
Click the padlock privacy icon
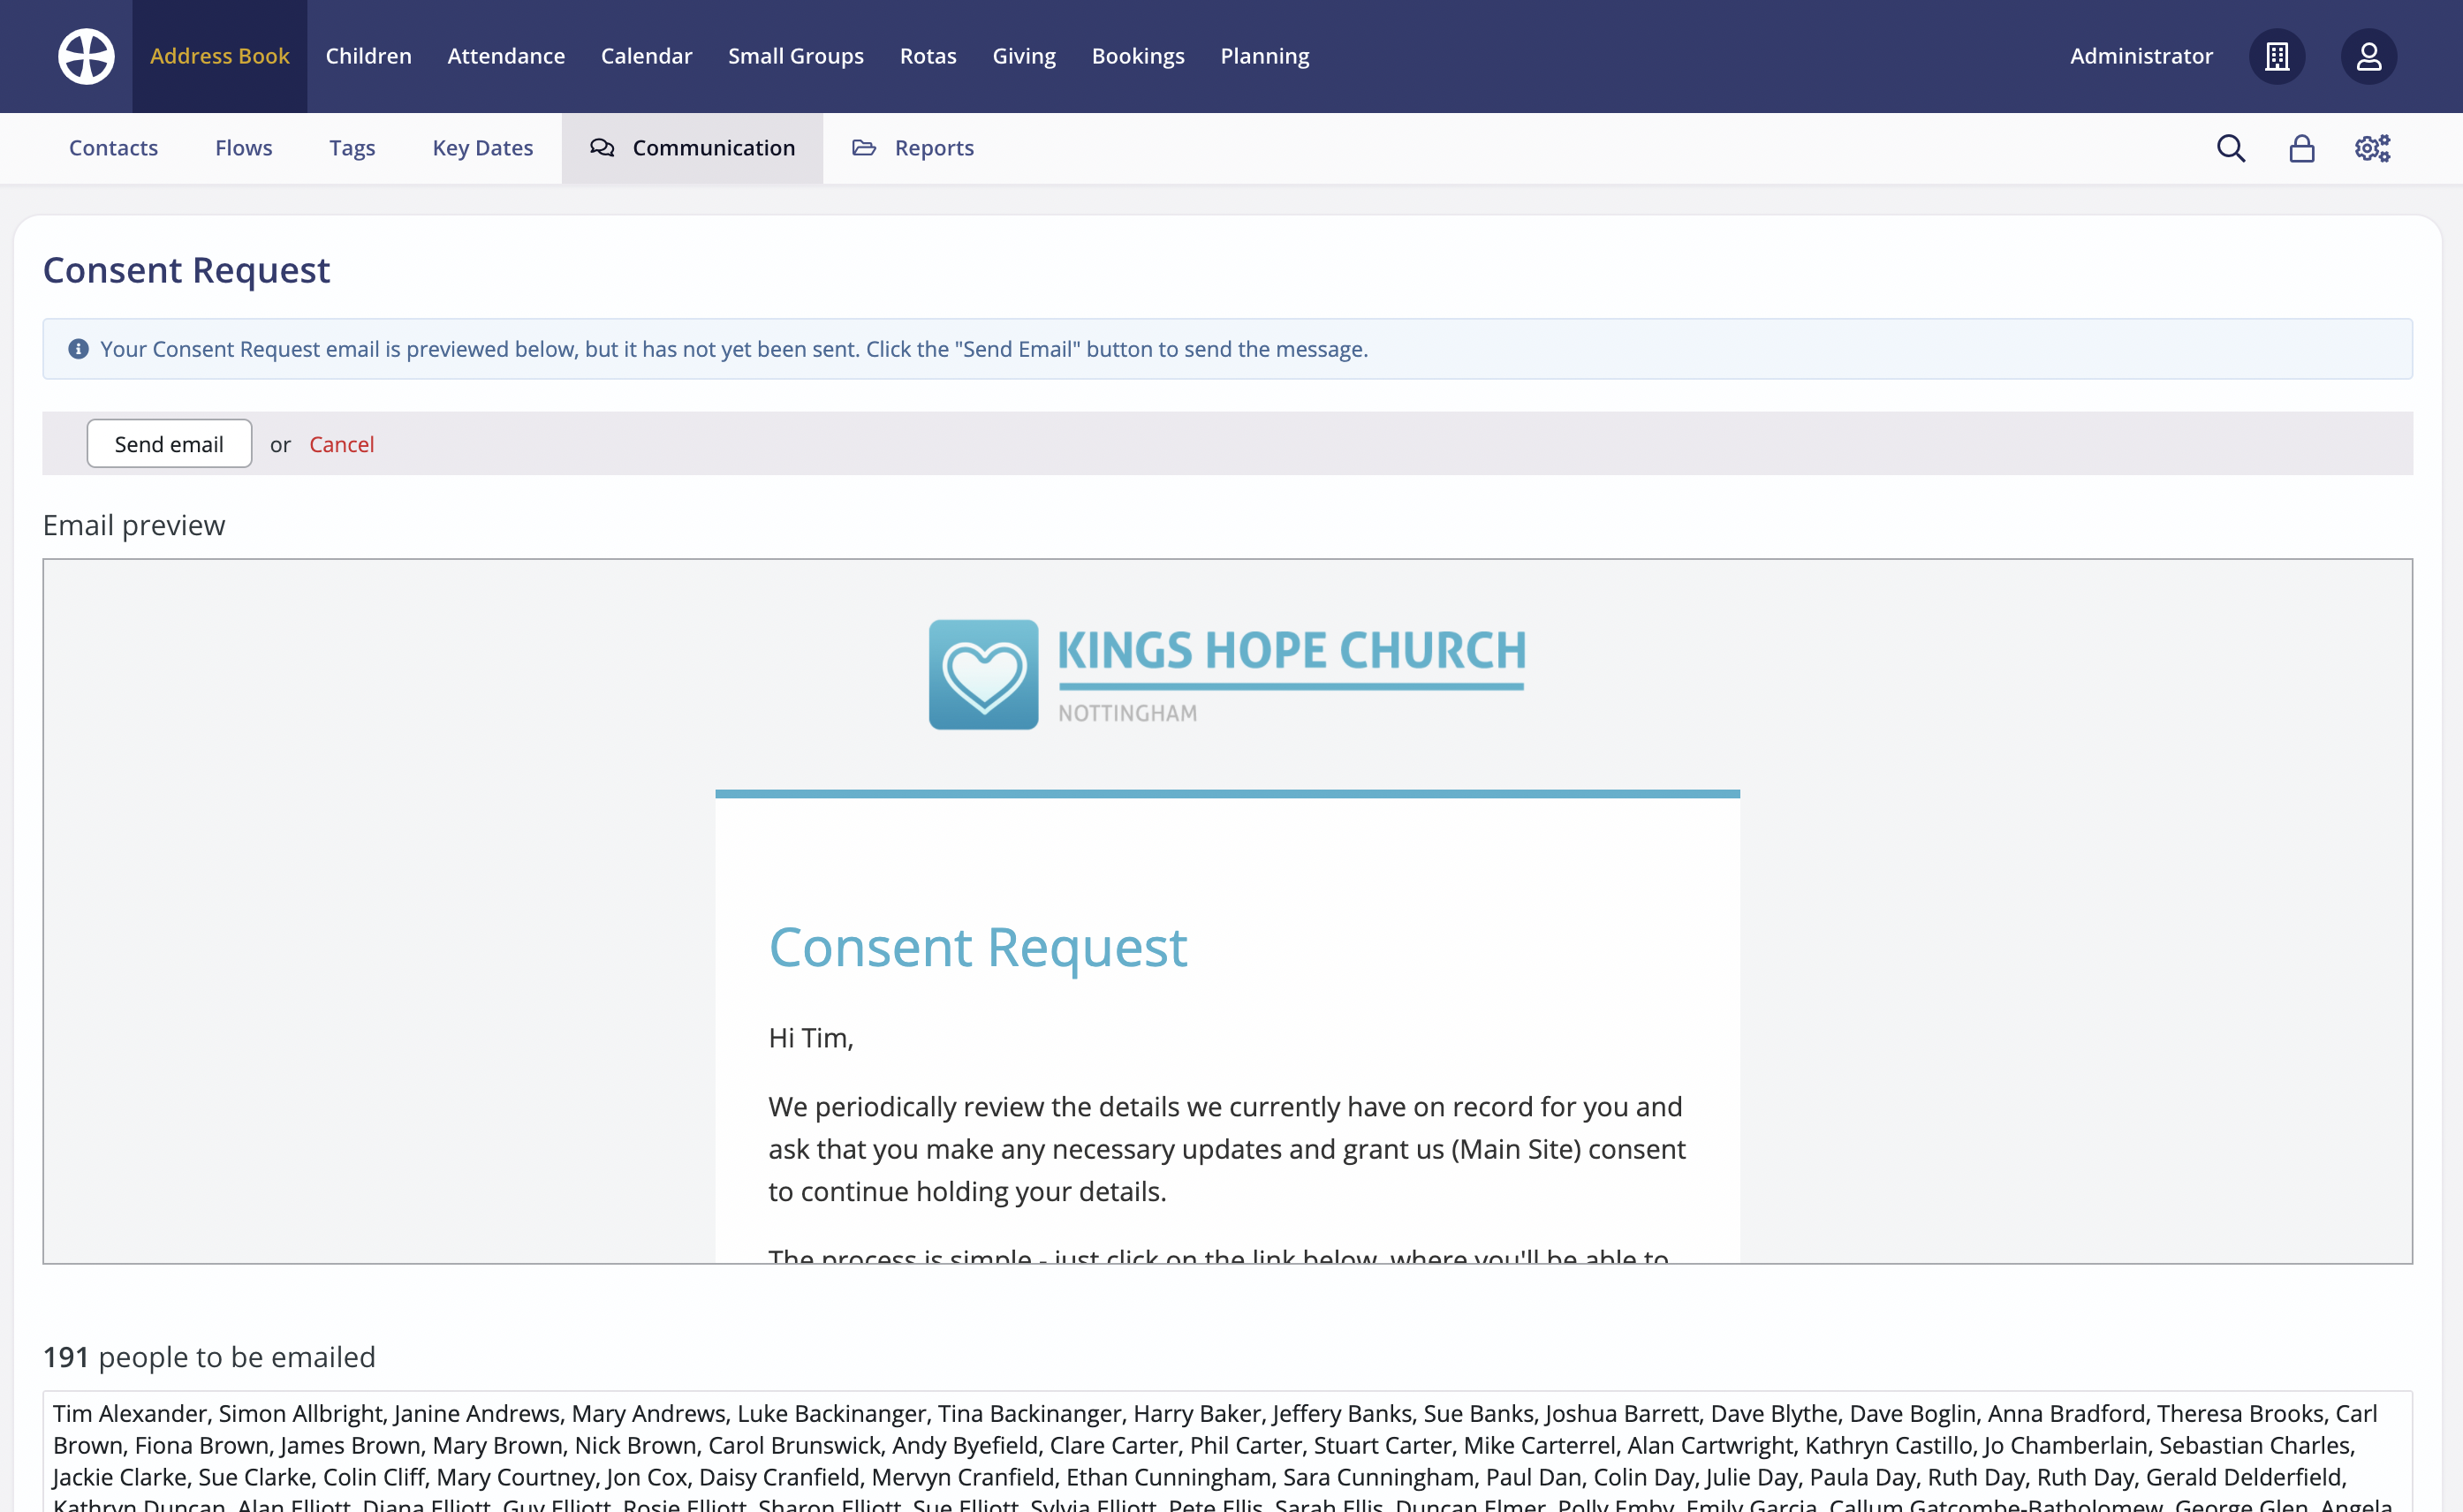tap(2301, 148)
